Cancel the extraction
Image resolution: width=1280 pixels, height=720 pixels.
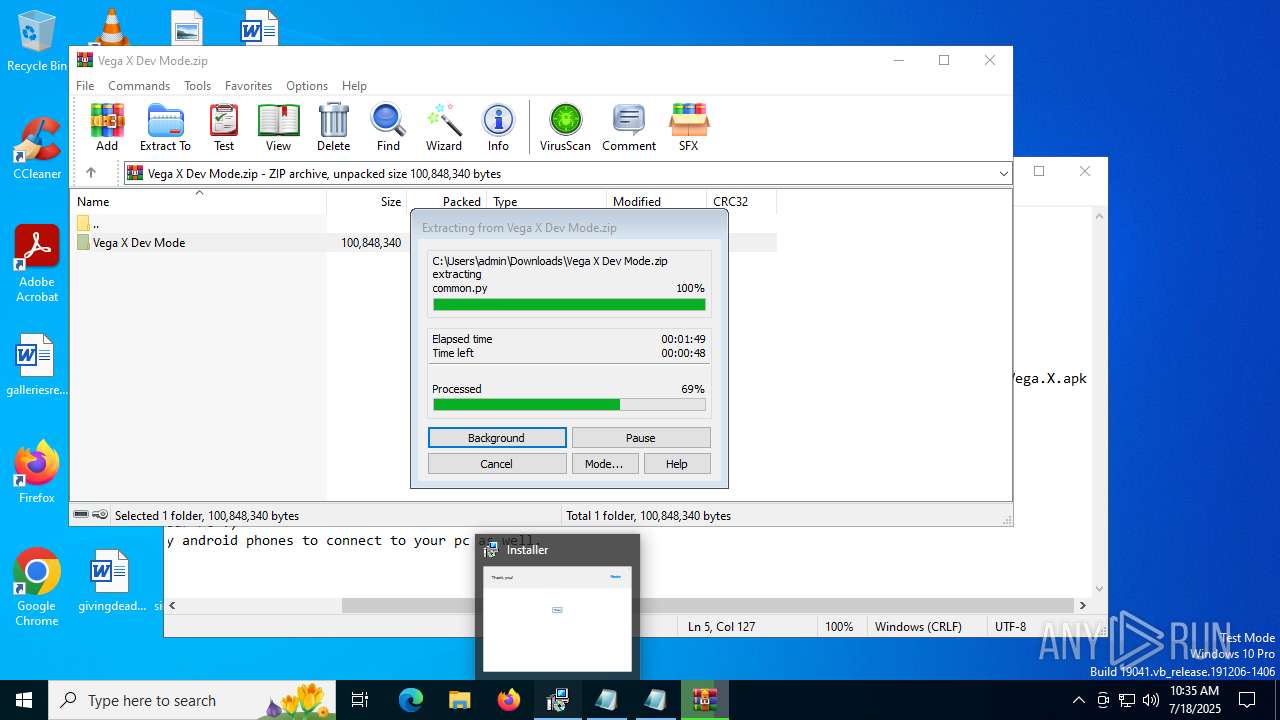497,464
